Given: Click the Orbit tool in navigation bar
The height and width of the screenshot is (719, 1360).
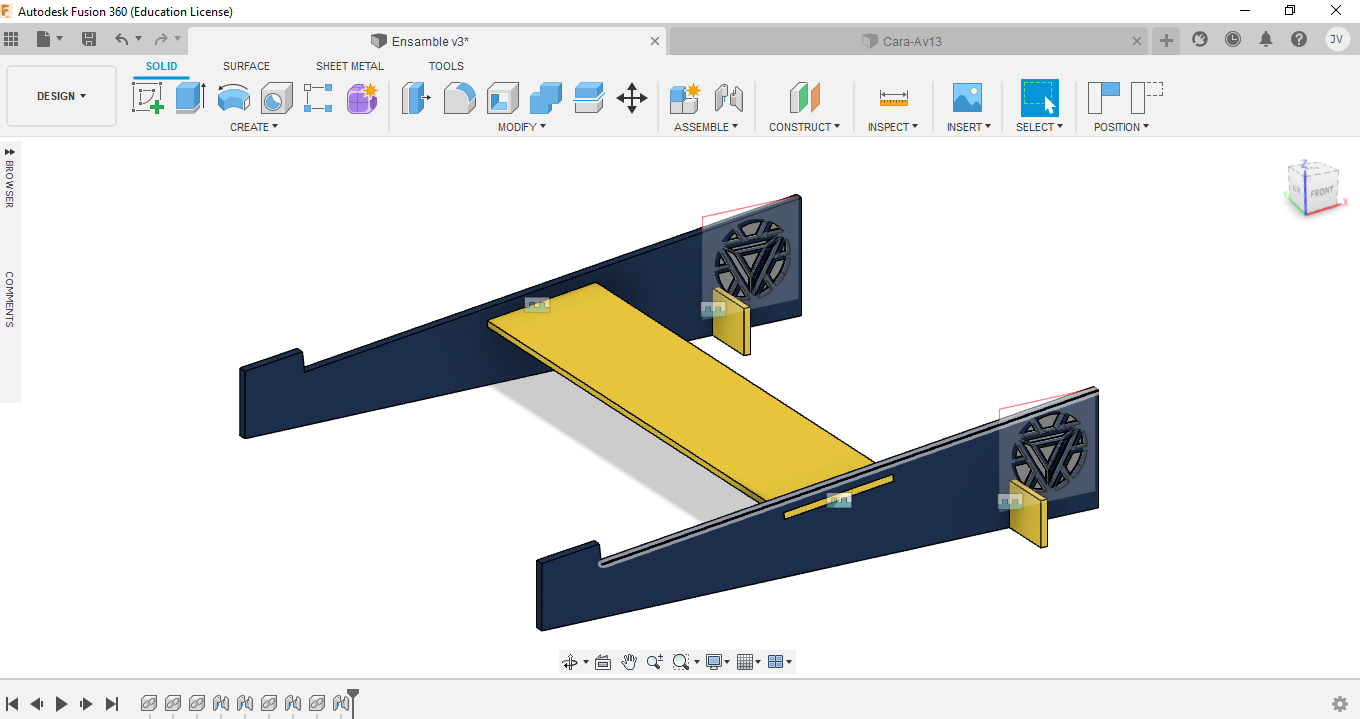Looking at the screenshot, I should [x=570, y=662].
